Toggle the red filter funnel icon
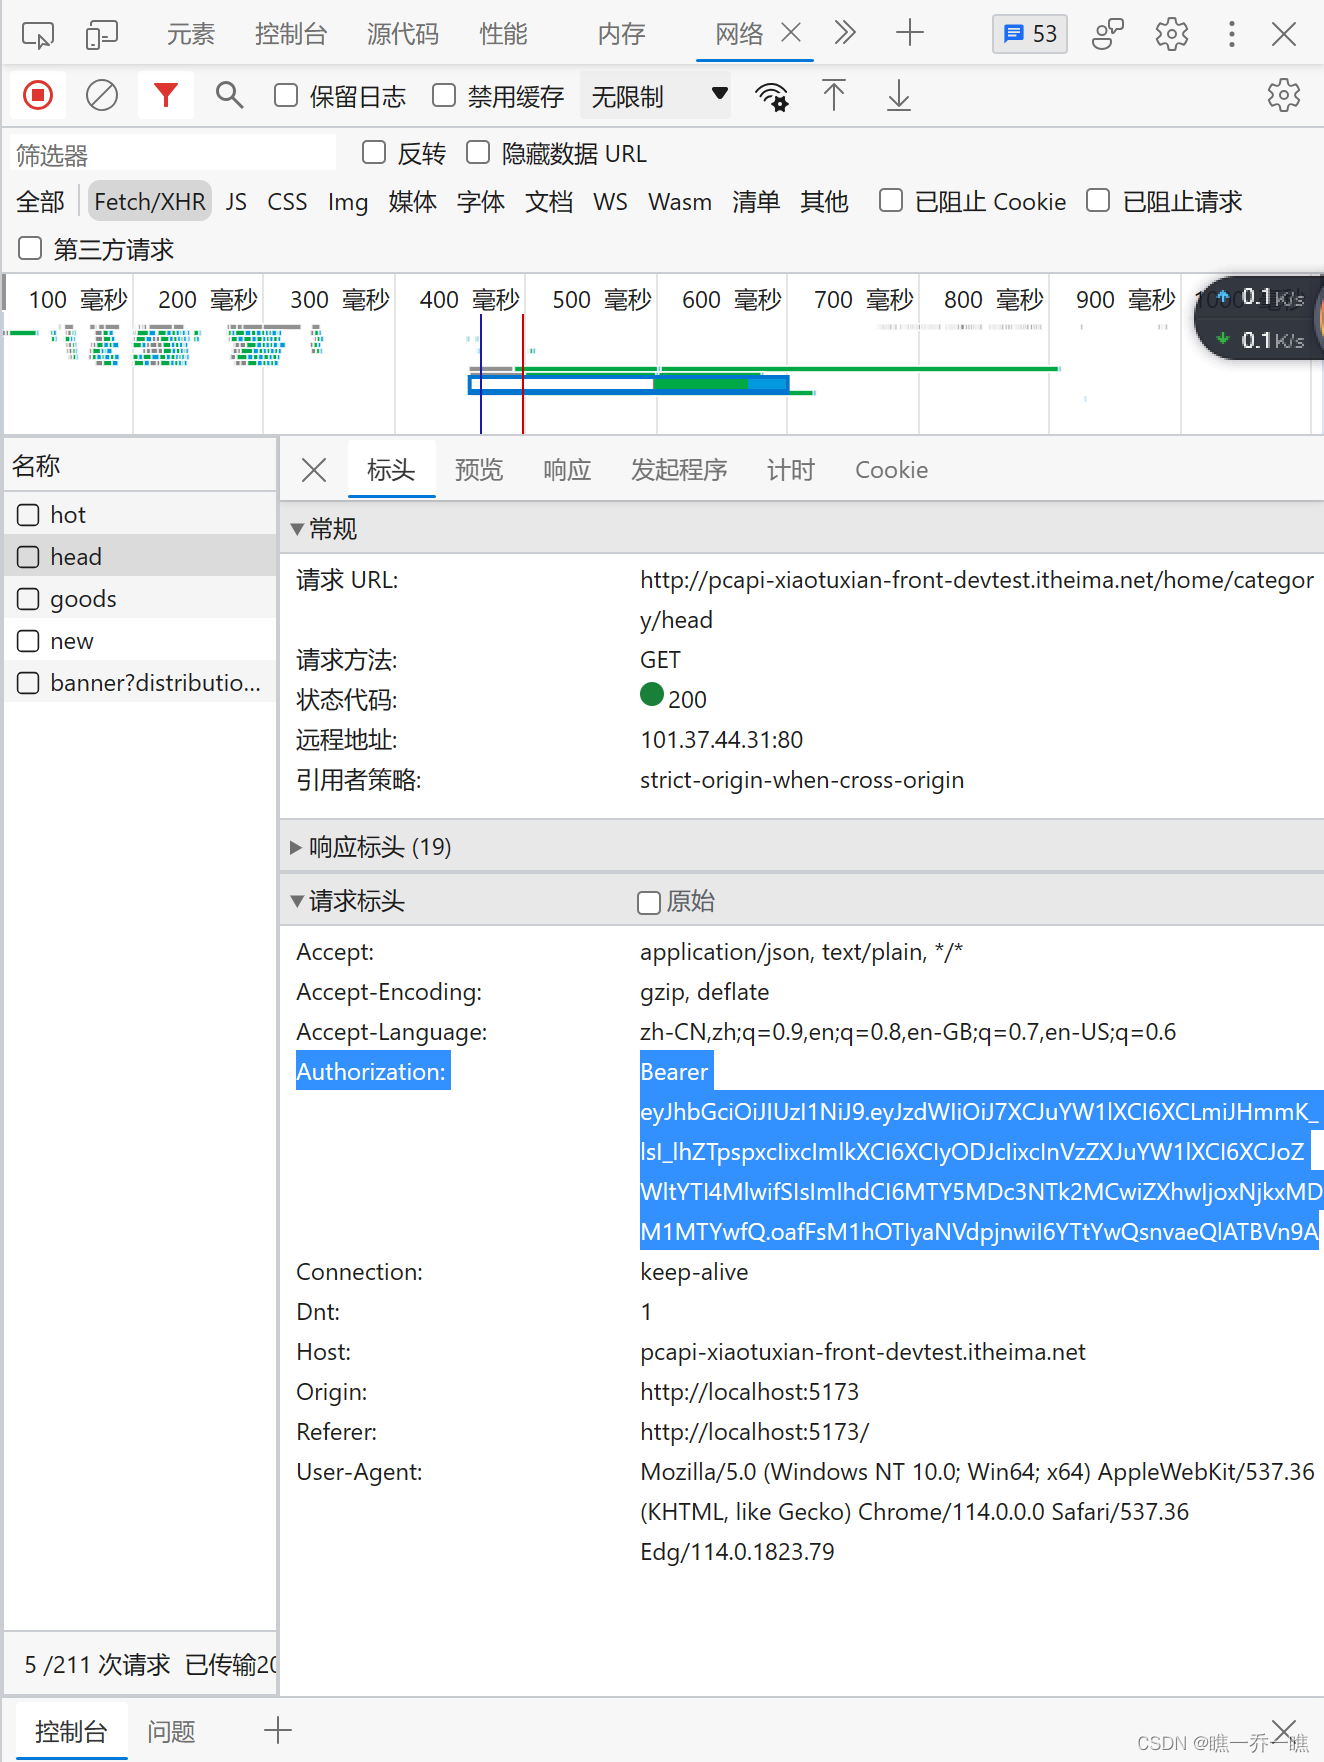 pos(166,96)
